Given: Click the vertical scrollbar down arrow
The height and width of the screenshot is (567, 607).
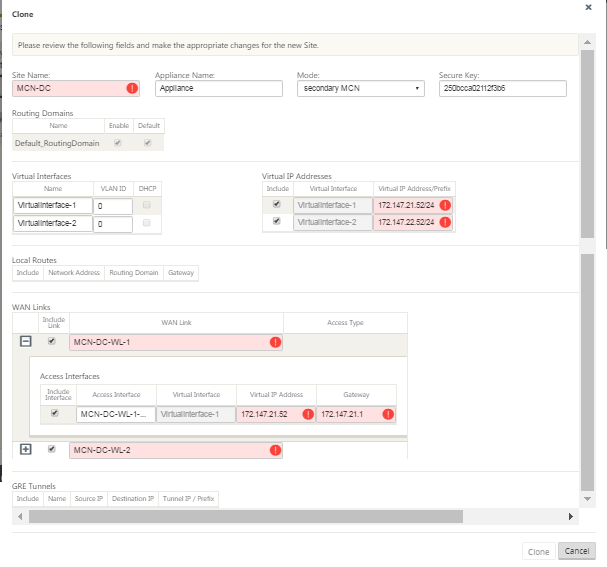Looking at the screenshot, I should click(587, 499).
